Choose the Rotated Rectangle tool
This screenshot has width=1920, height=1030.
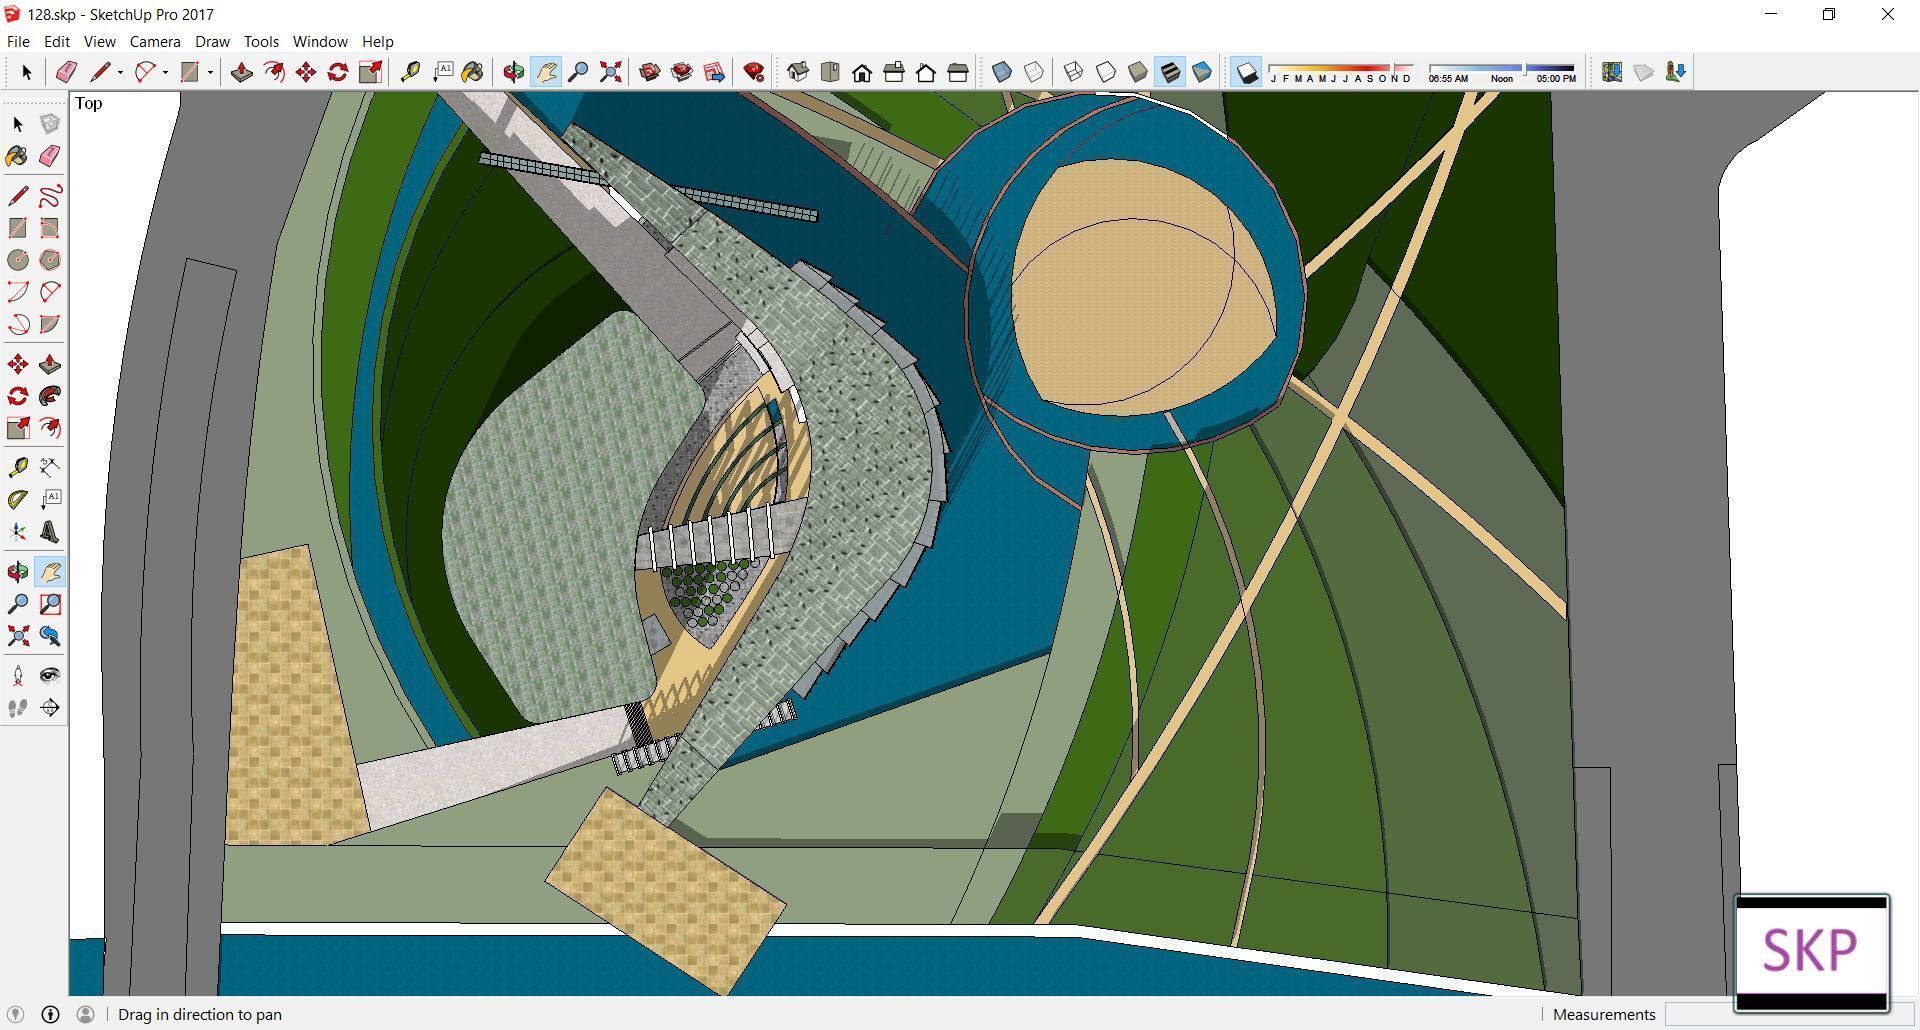50,228
